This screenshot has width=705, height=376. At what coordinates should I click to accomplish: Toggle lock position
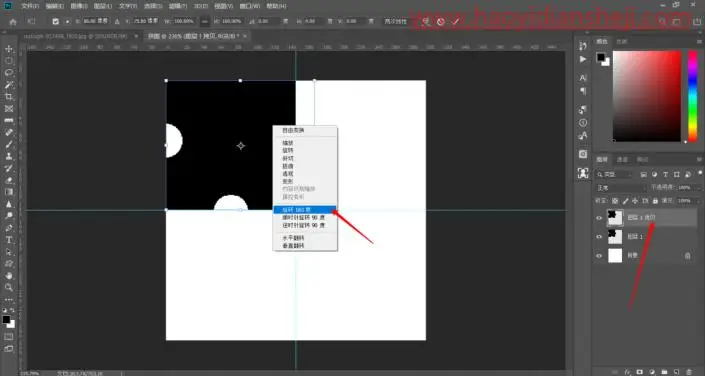(x=635, y=201)
